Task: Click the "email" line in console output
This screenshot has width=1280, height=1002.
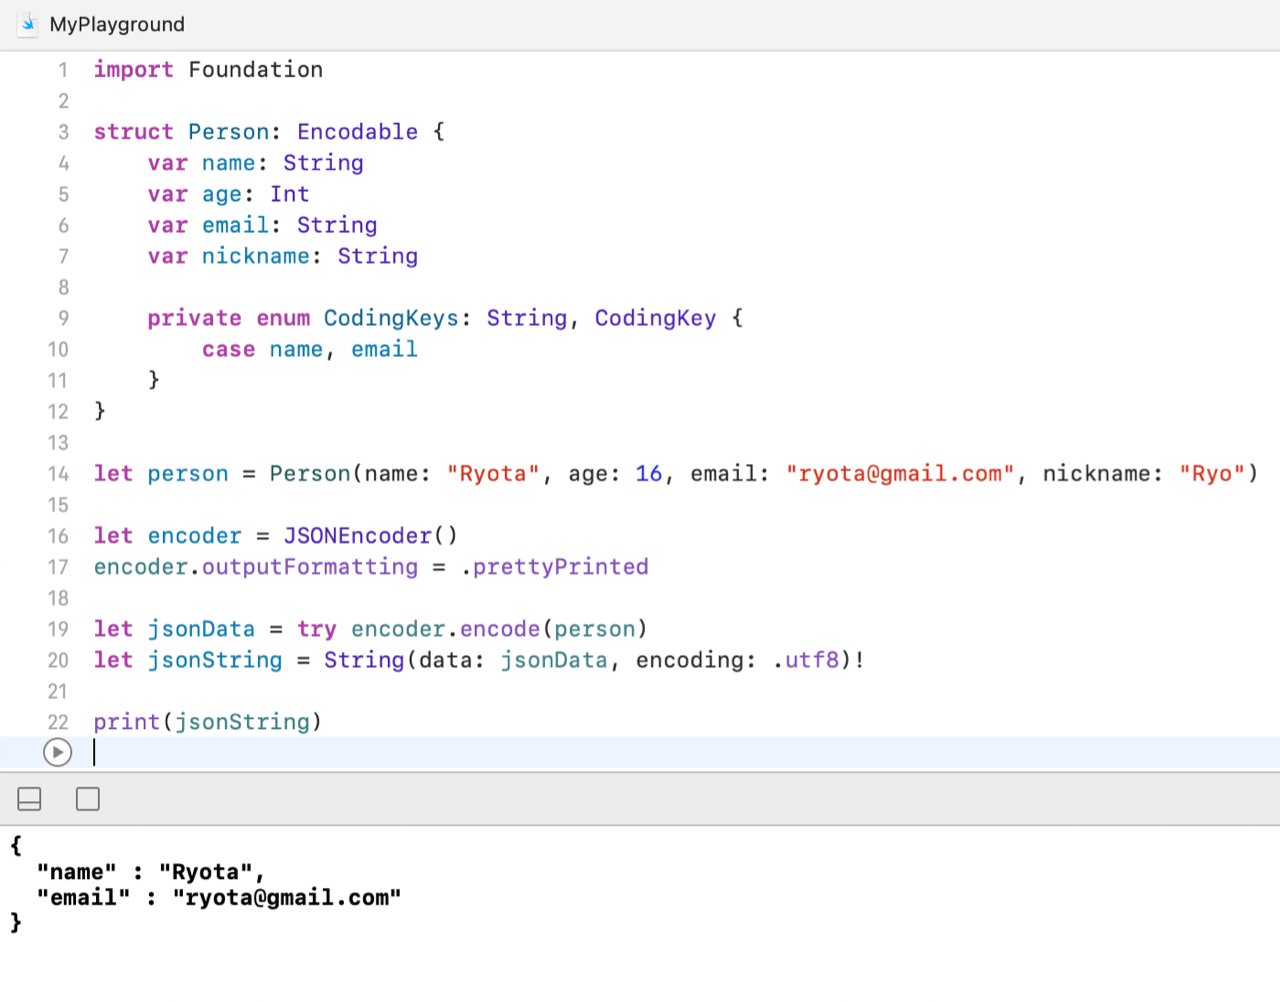Action: pyautogui.click(x=218, y=898)
